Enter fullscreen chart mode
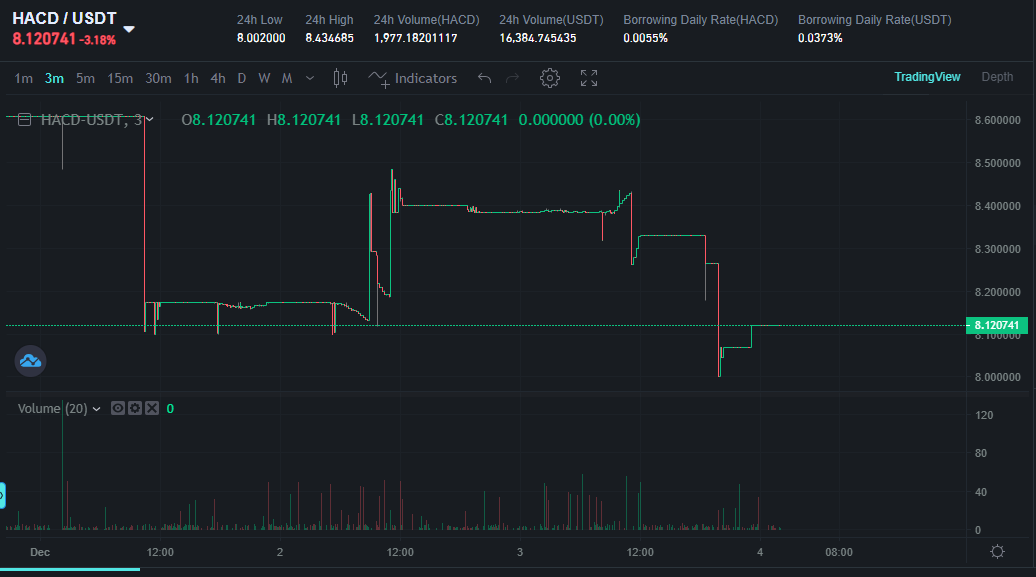 point(589,79)
